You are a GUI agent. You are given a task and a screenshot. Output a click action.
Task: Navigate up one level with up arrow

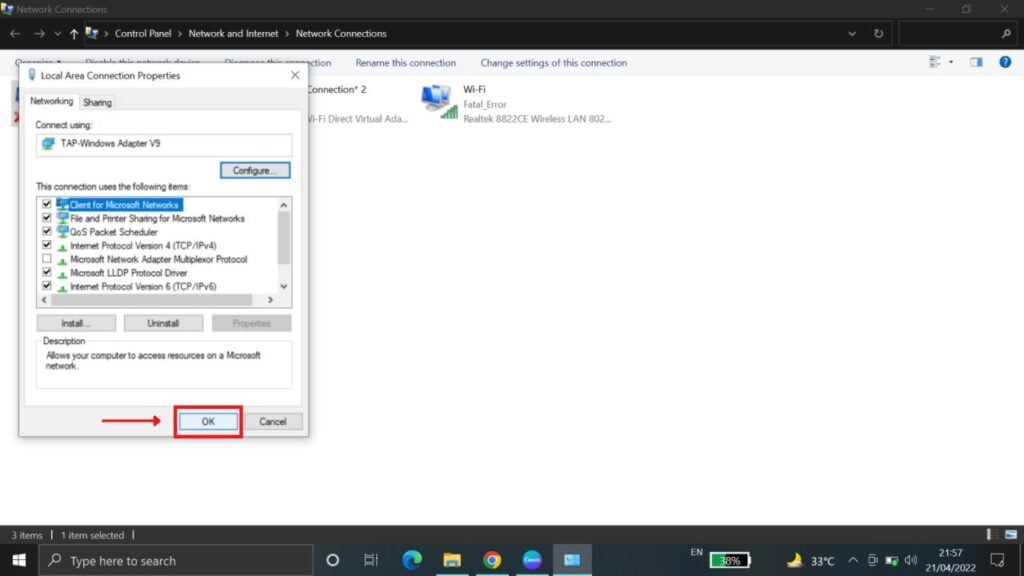click(x=74, y=33)
